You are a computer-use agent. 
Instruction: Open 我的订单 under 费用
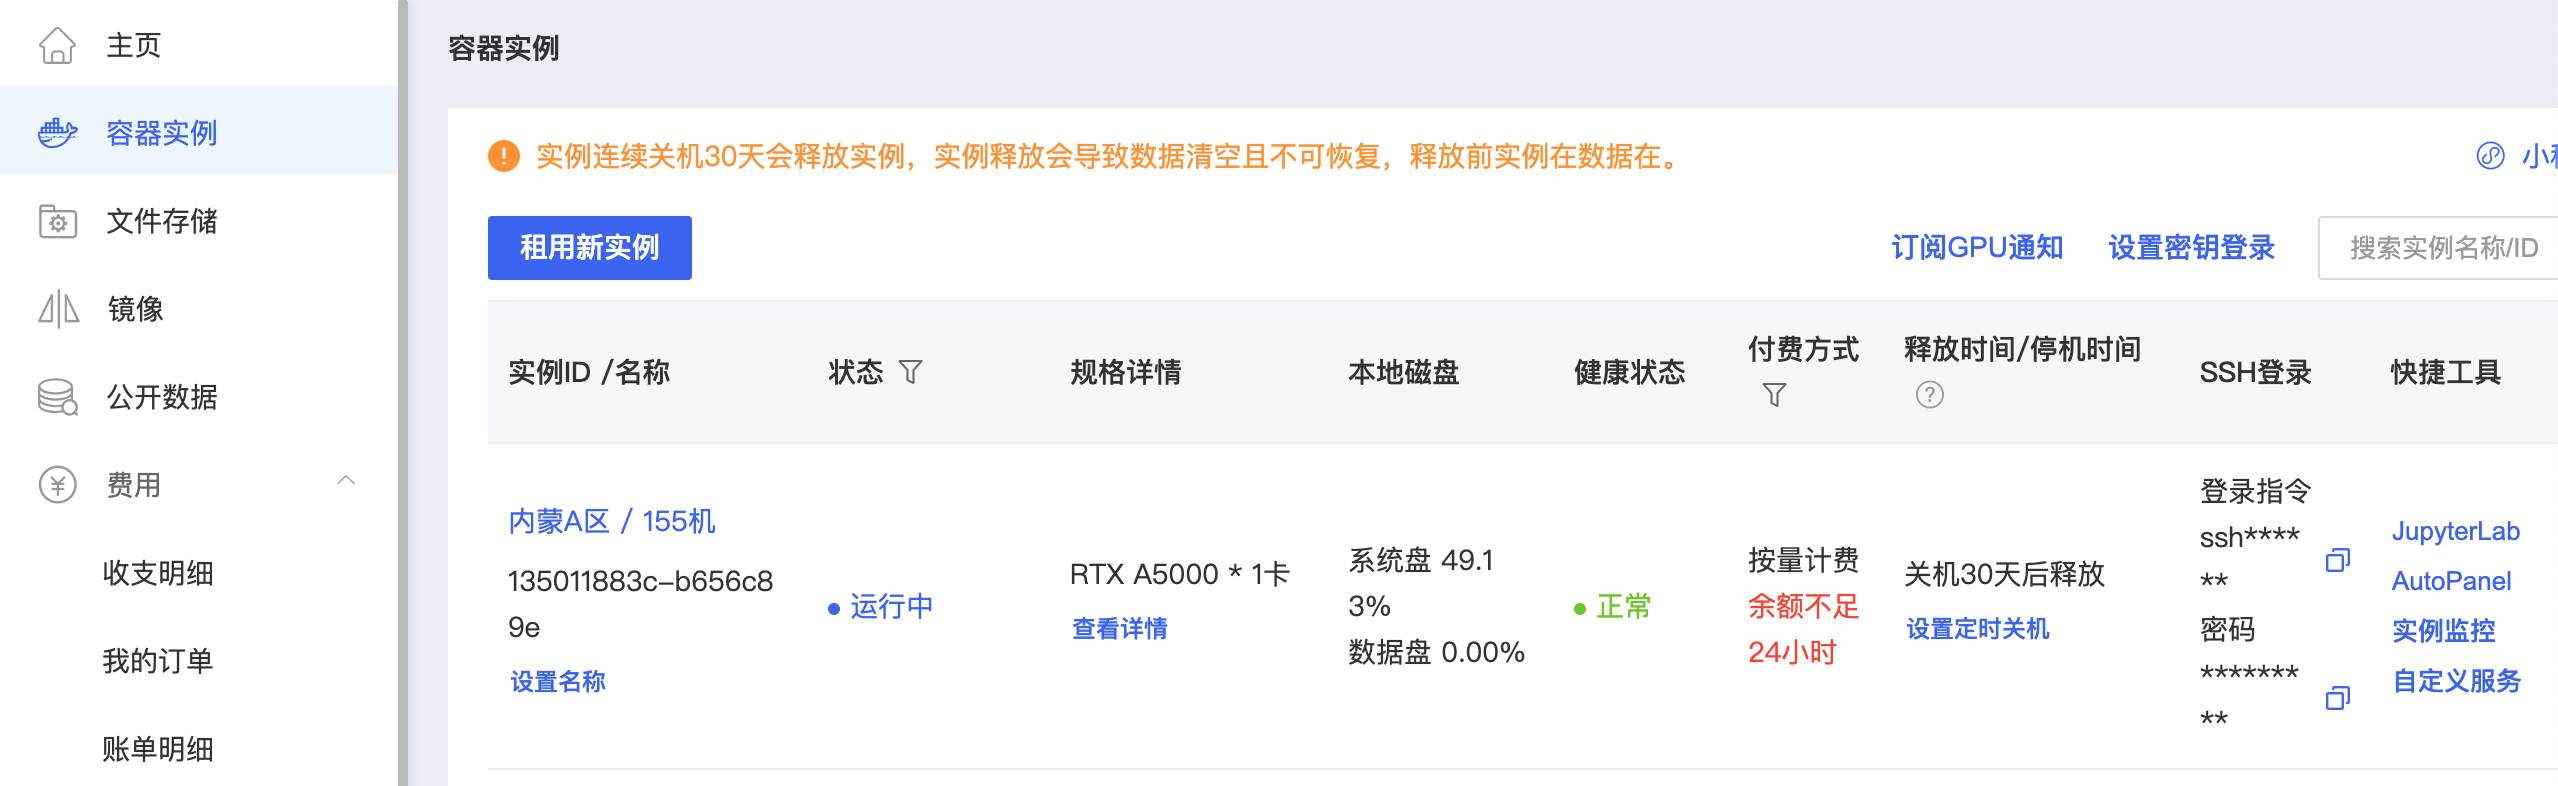click(158, 661)
